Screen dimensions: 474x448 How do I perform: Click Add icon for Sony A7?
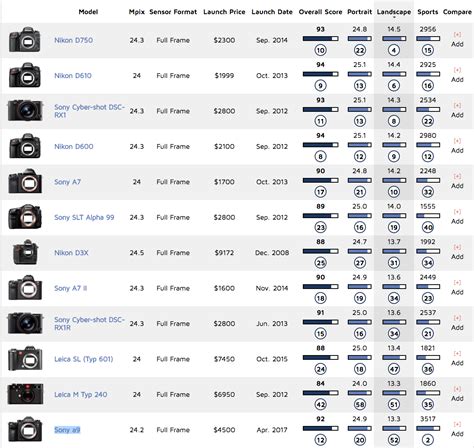pyautogui.click(x=457, y=181)
